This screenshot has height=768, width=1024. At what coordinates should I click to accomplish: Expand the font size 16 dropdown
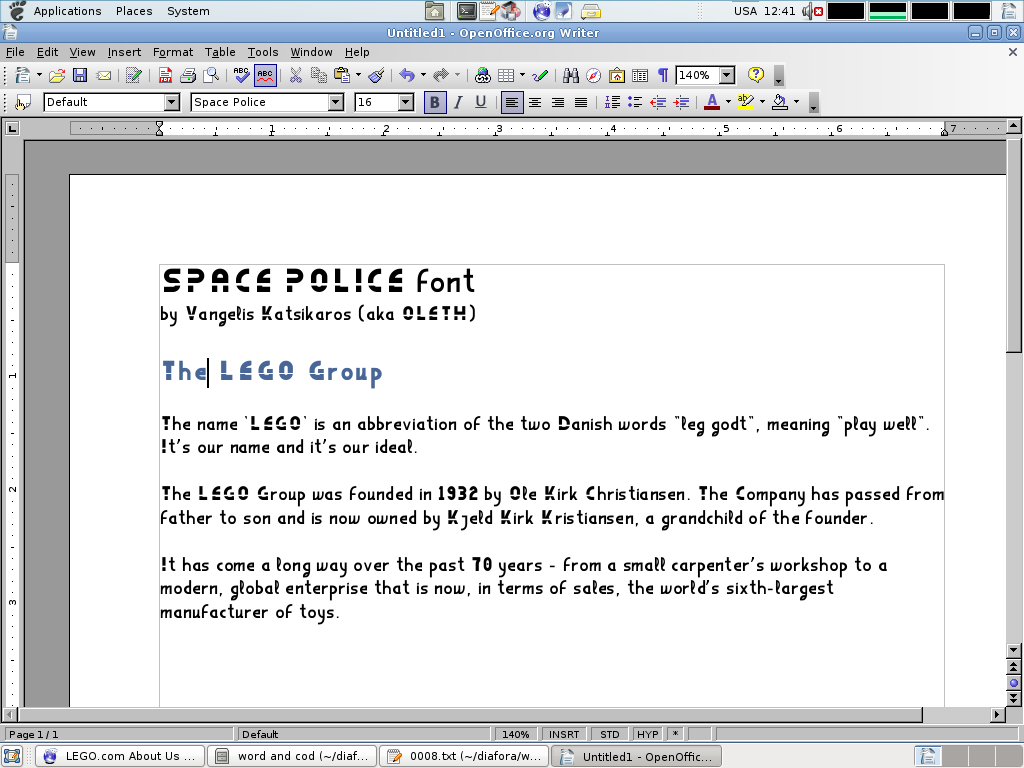point(406,102)
